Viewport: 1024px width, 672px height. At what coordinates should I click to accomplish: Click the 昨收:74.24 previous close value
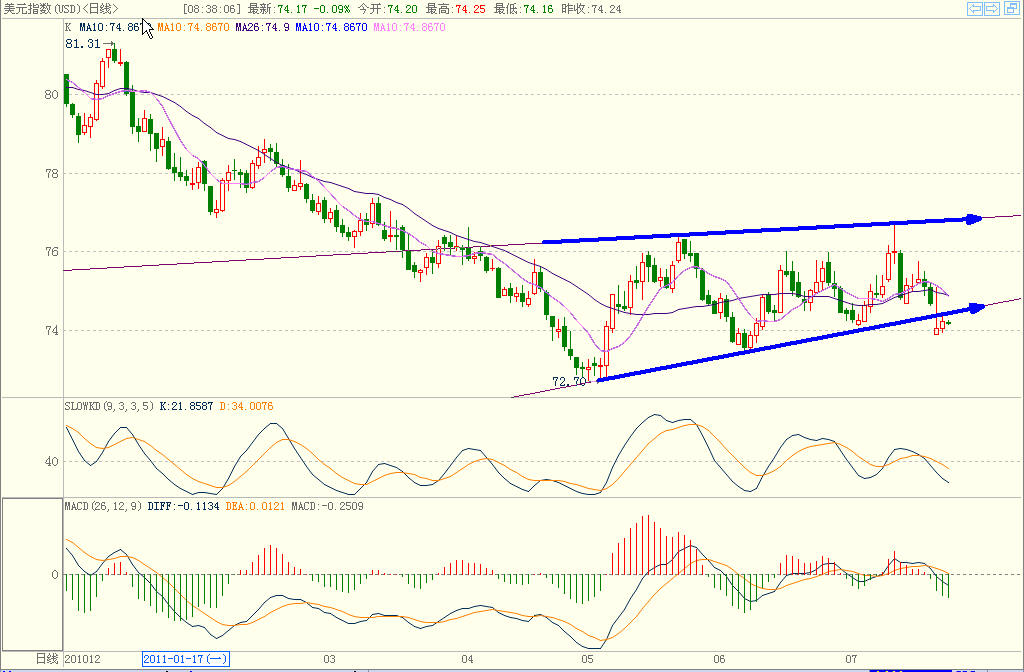point(591,9)
